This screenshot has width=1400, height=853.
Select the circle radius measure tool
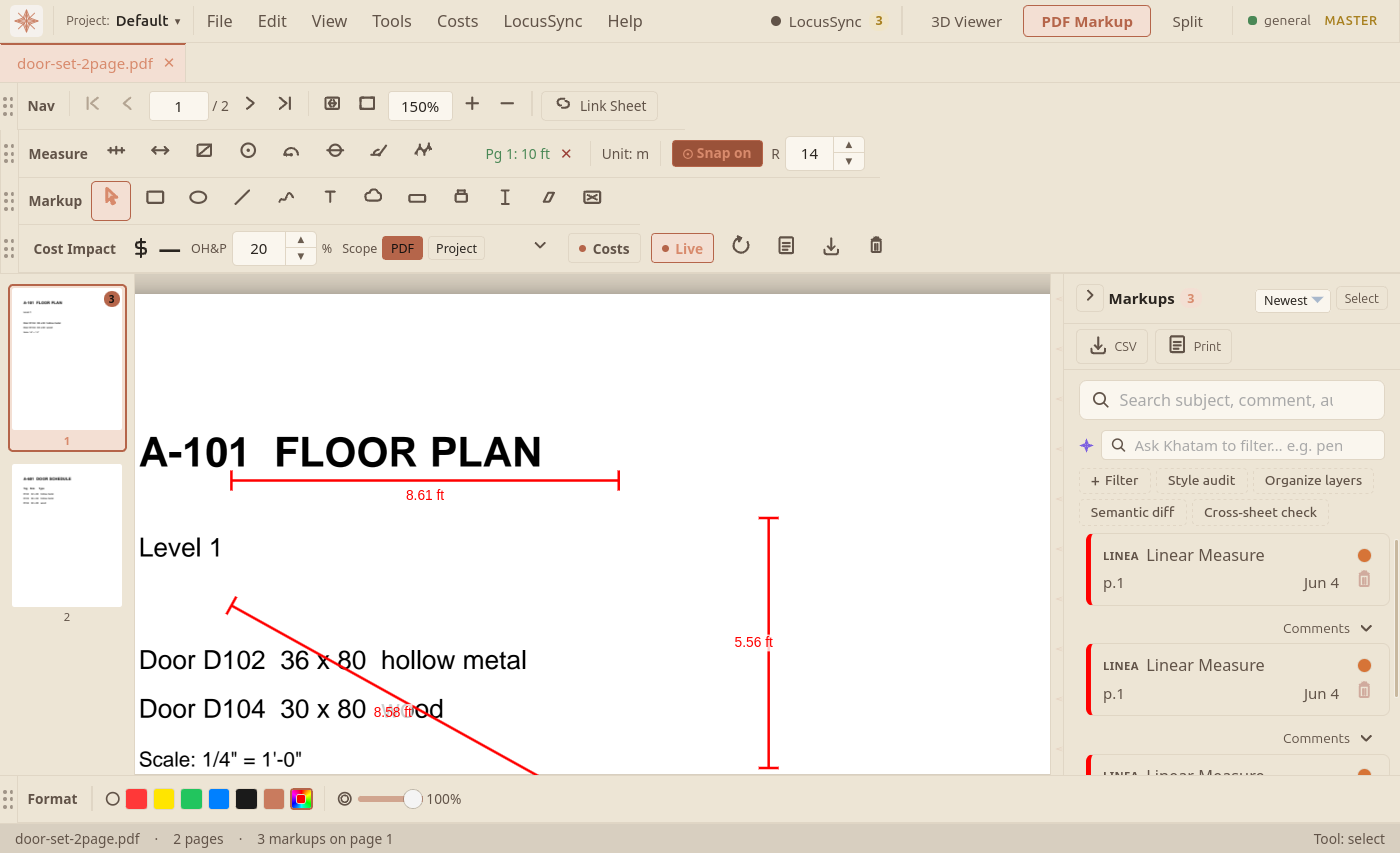point(248,151)
